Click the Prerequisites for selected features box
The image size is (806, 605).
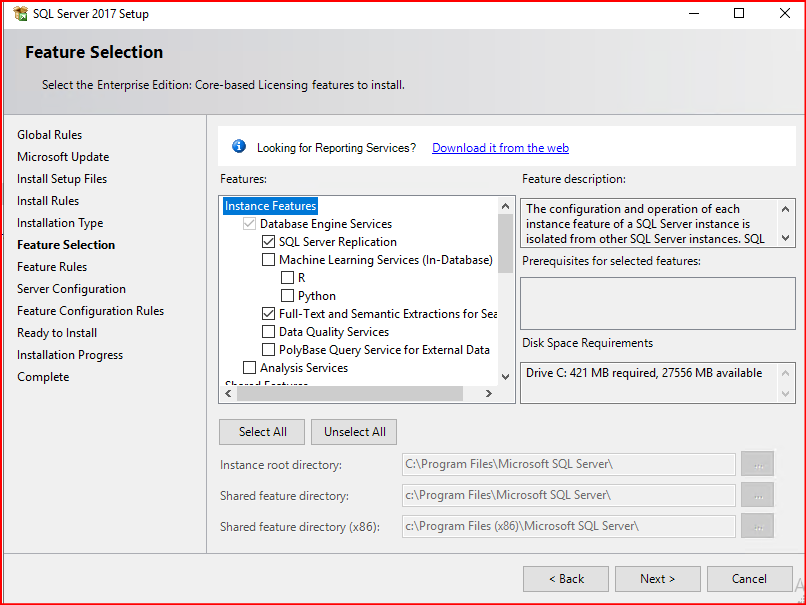pos(657,303)
